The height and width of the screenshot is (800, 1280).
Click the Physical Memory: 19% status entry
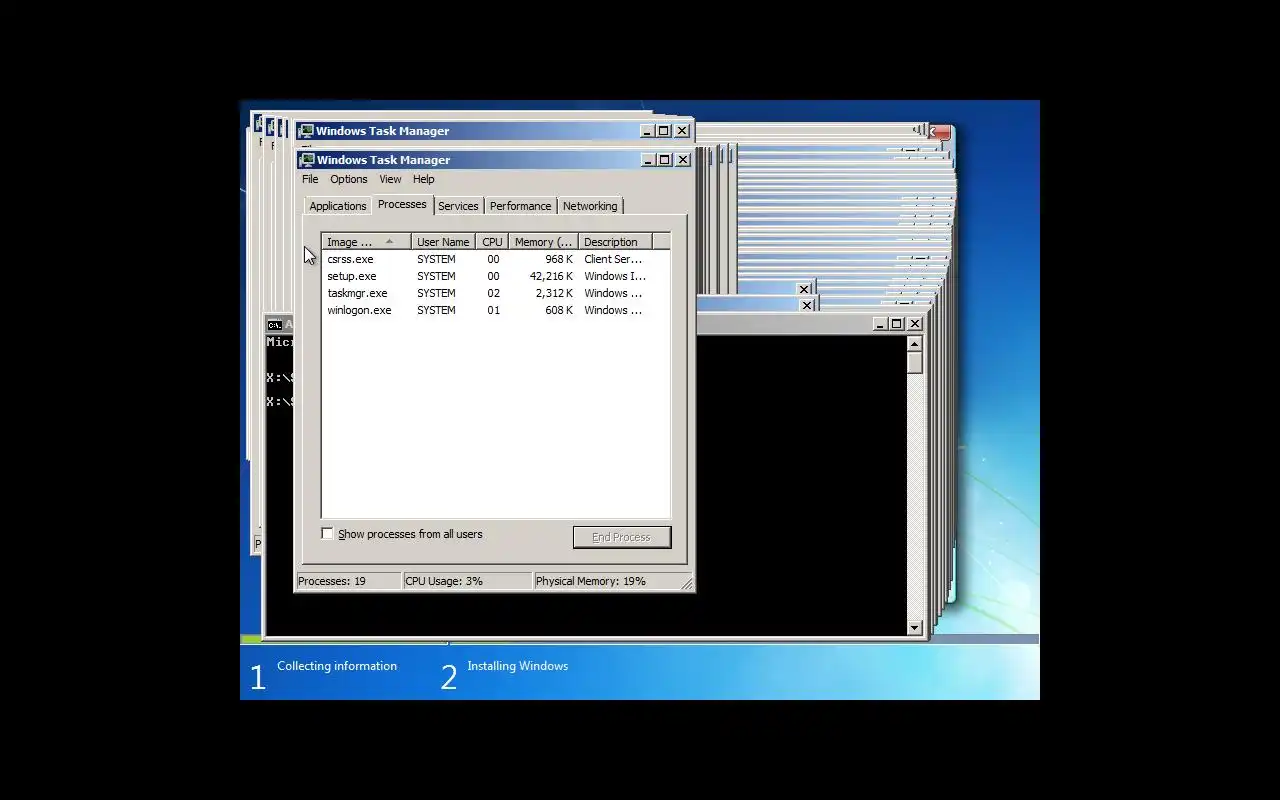(606, 581)
